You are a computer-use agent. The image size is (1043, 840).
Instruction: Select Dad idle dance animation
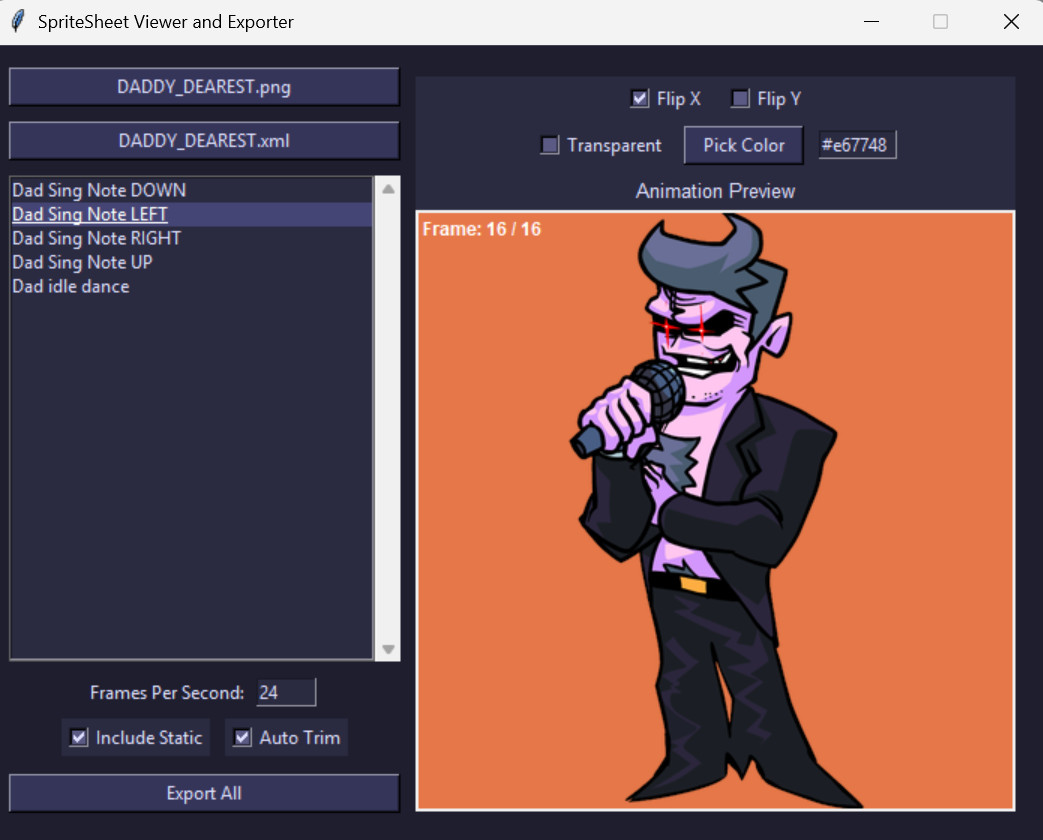point(192,286)
